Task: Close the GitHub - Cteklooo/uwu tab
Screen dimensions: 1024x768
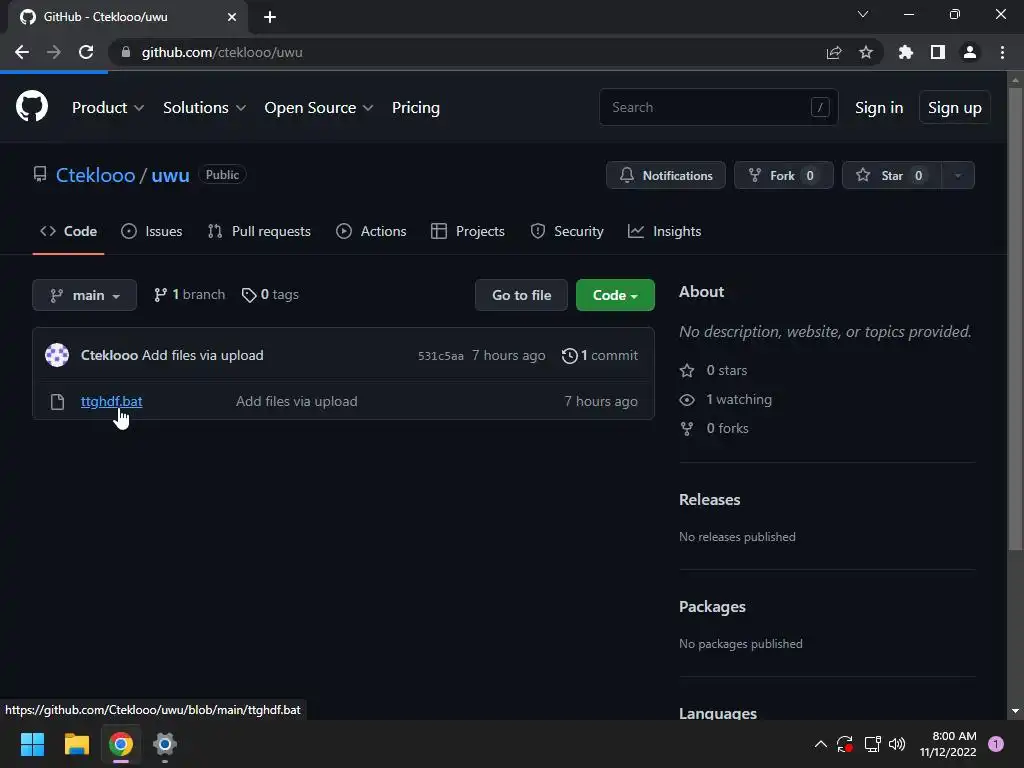Action: point(232,17)
